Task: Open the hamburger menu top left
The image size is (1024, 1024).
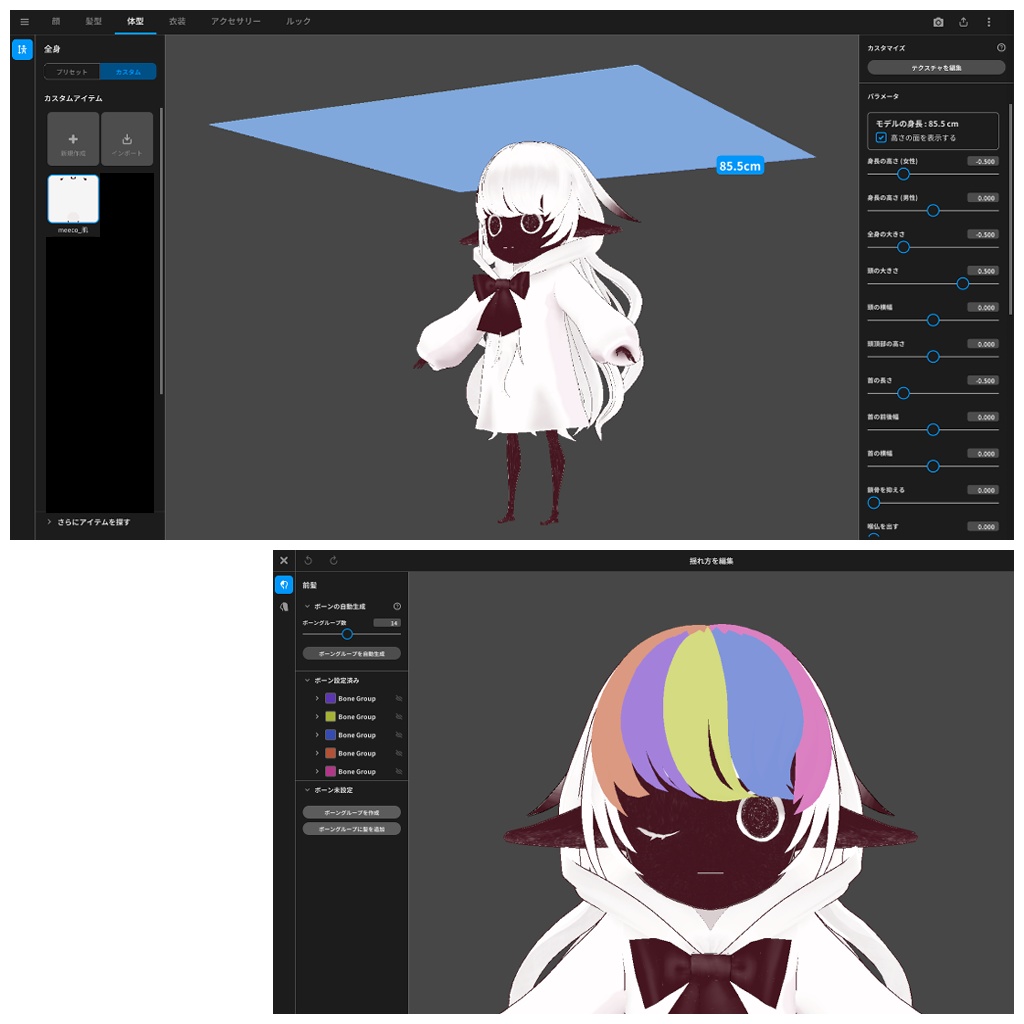Action: click(24, 21)
